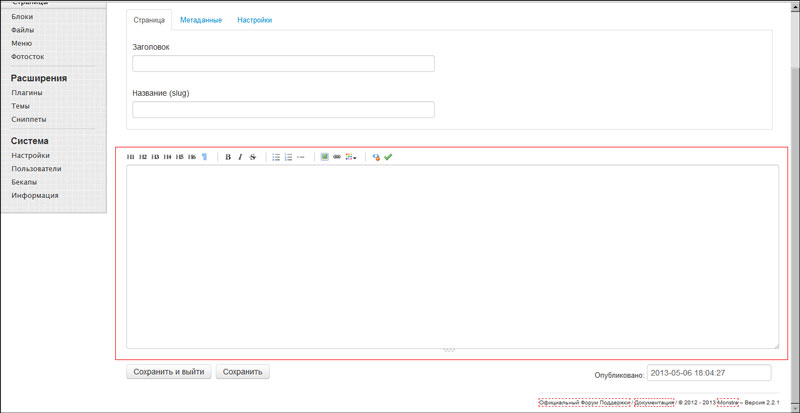
Task: Focus the Название (slug) input field
Action: (x=283, y=110)
